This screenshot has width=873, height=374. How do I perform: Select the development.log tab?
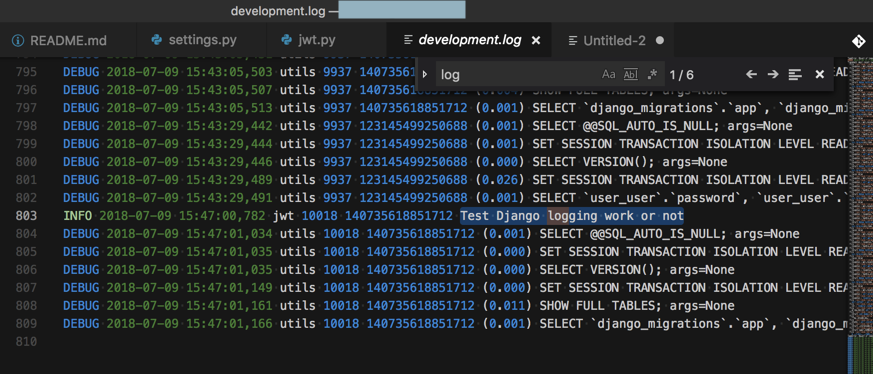tap(469, 40)
